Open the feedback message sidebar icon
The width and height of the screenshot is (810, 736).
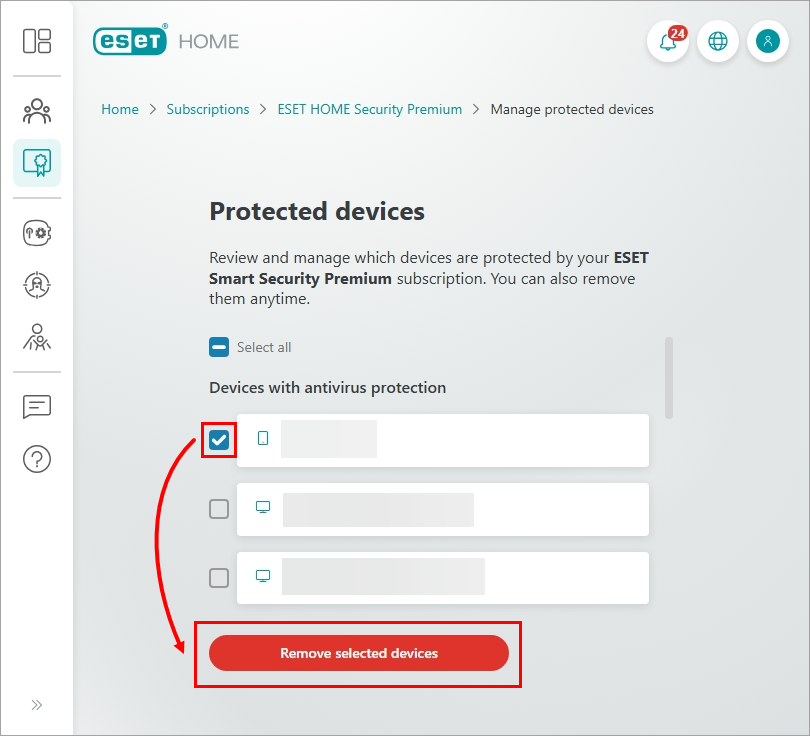click(37, 407)
